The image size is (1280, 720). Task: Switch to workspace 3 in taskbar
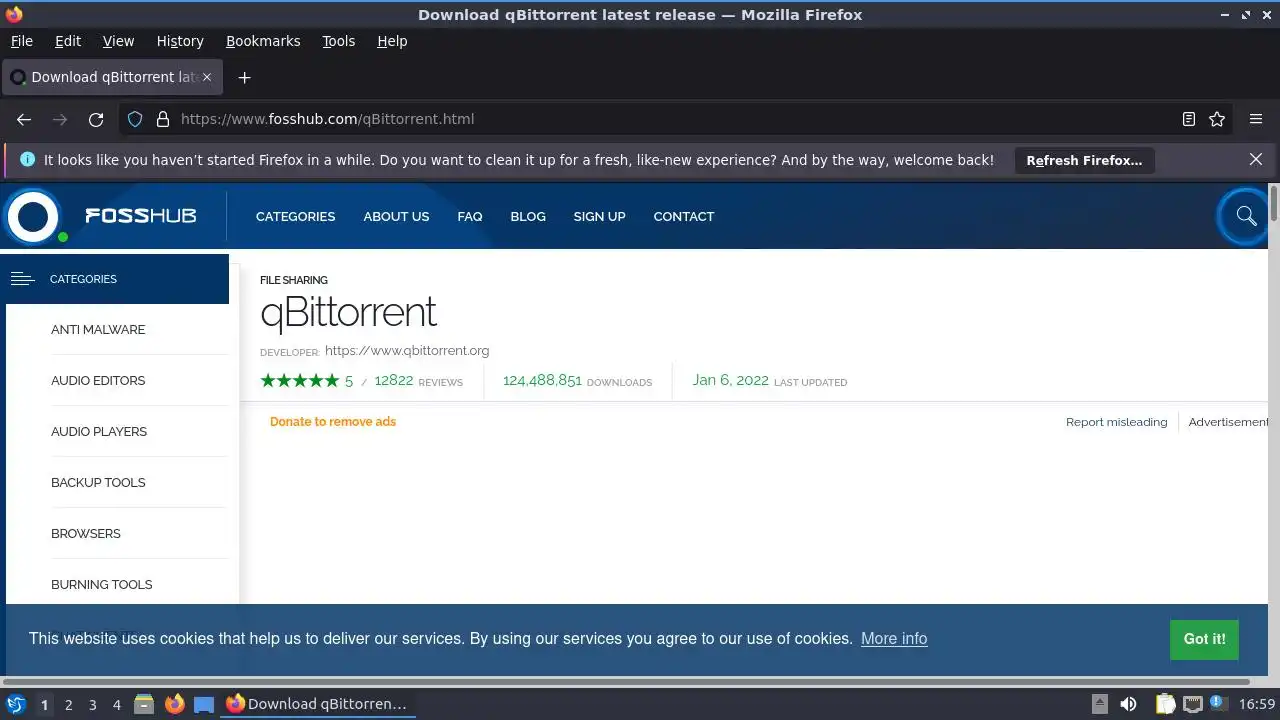click(x=92, y=705)
